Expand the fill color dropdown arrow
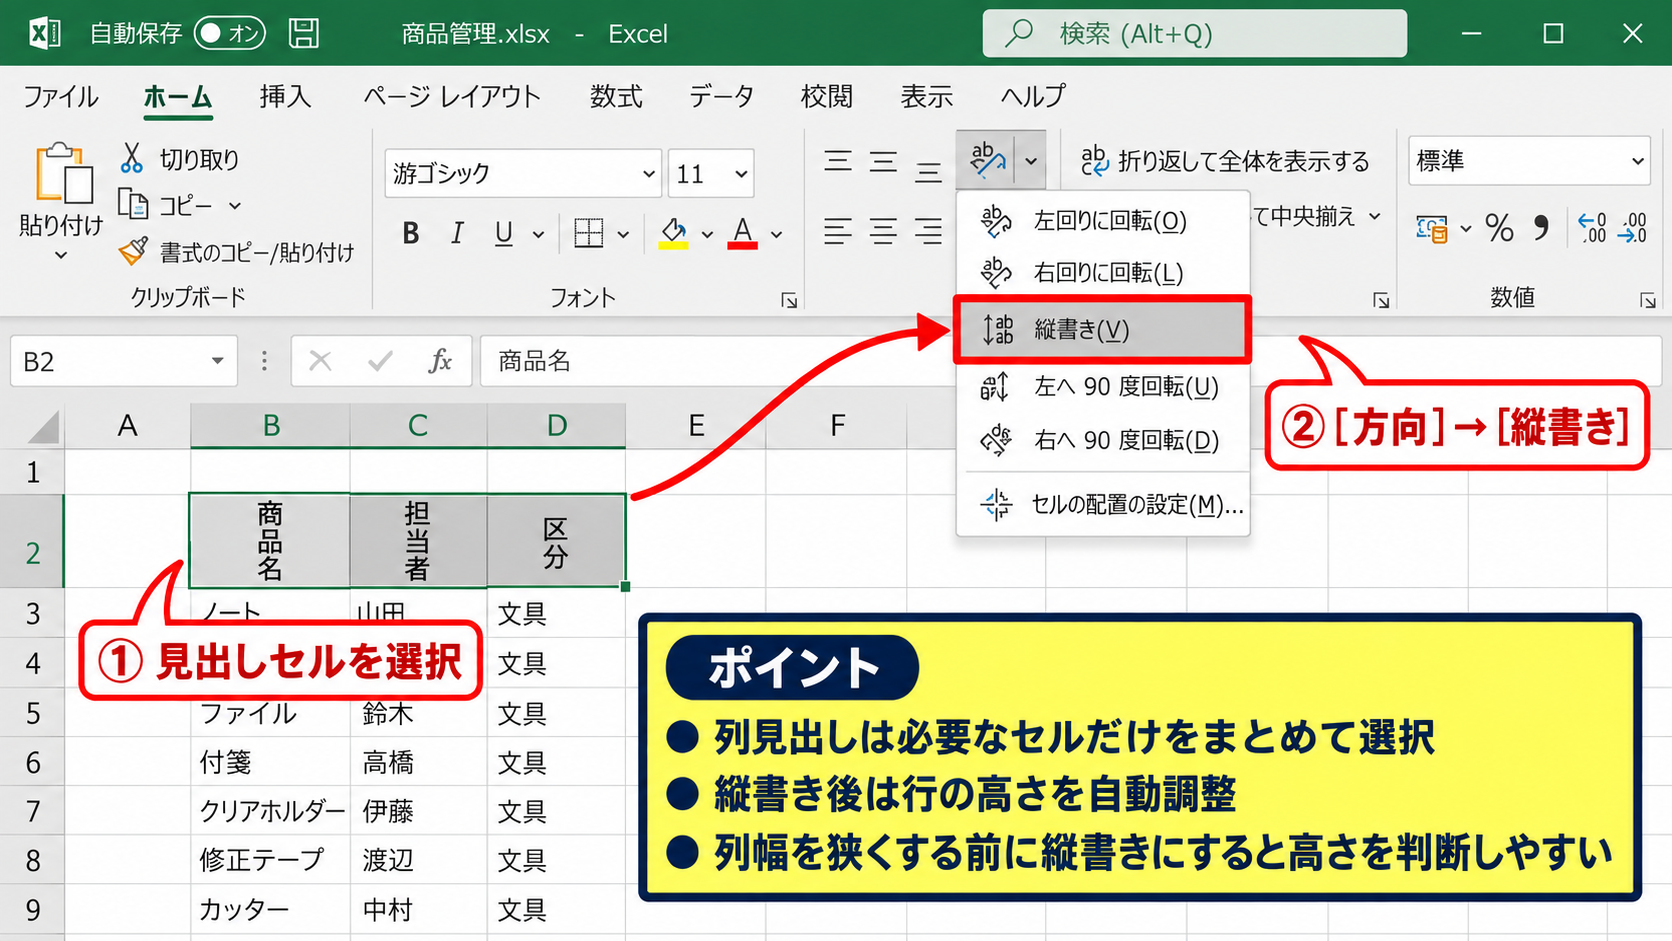 (x=707, y=235)
